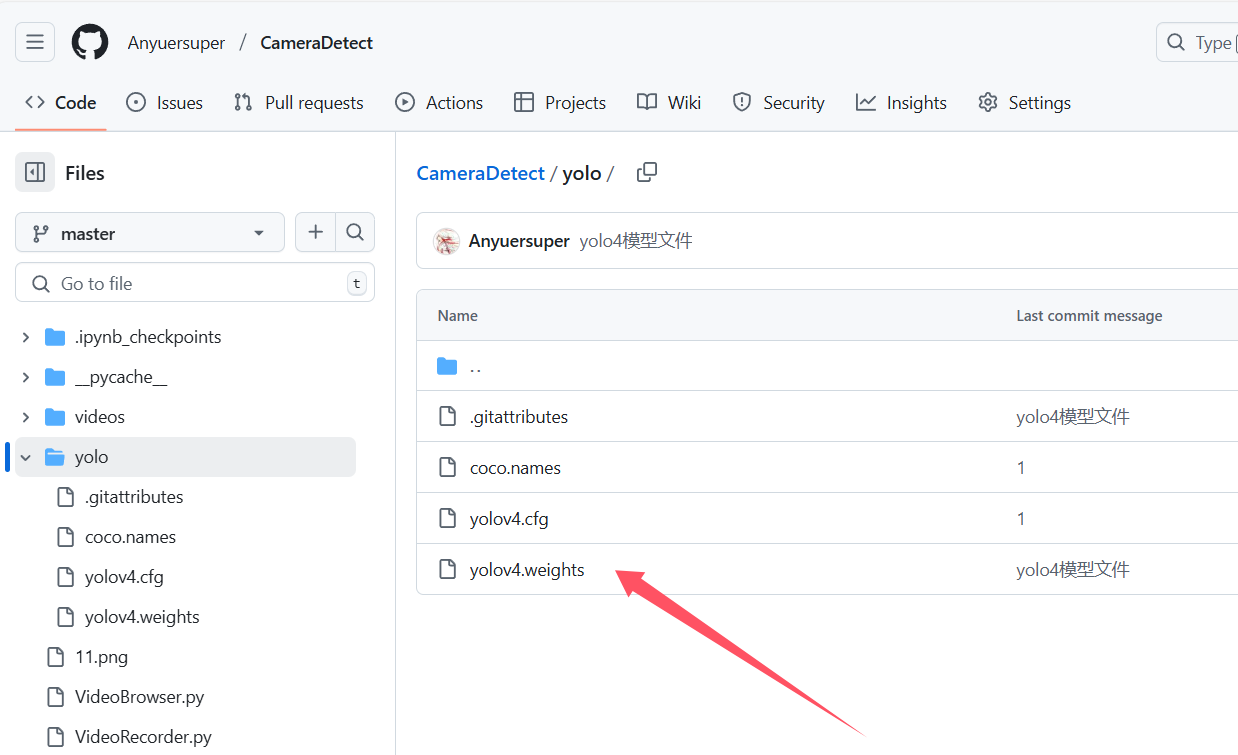This screenshot has width=1238, height=755.
Task: Switch to the Insights tab
Action: click(x=902, y=102)
